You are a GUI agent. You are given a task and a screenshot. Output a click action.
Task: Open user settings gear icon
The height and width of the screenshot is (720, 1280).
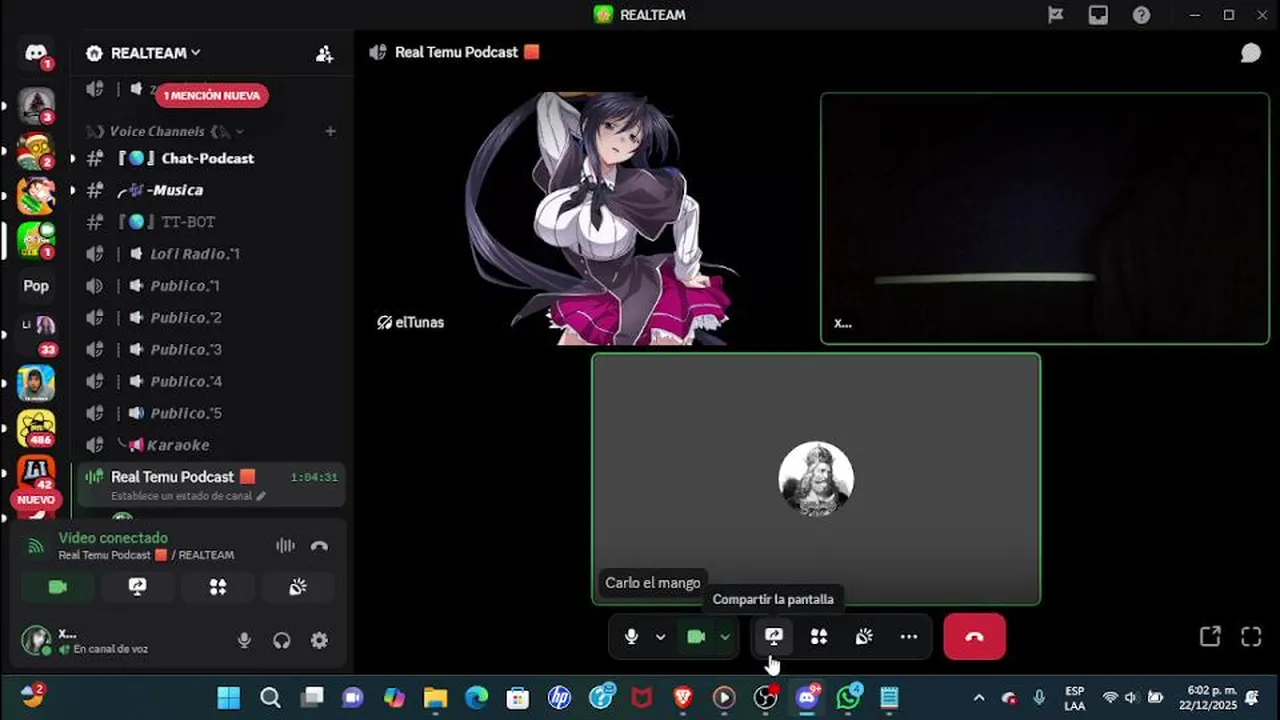click(319, 641)
